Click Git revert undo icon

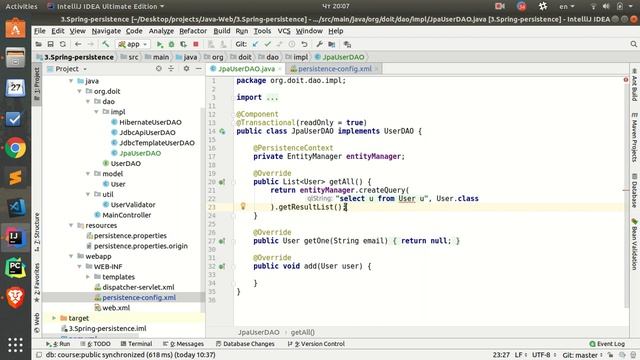[304, 44]
